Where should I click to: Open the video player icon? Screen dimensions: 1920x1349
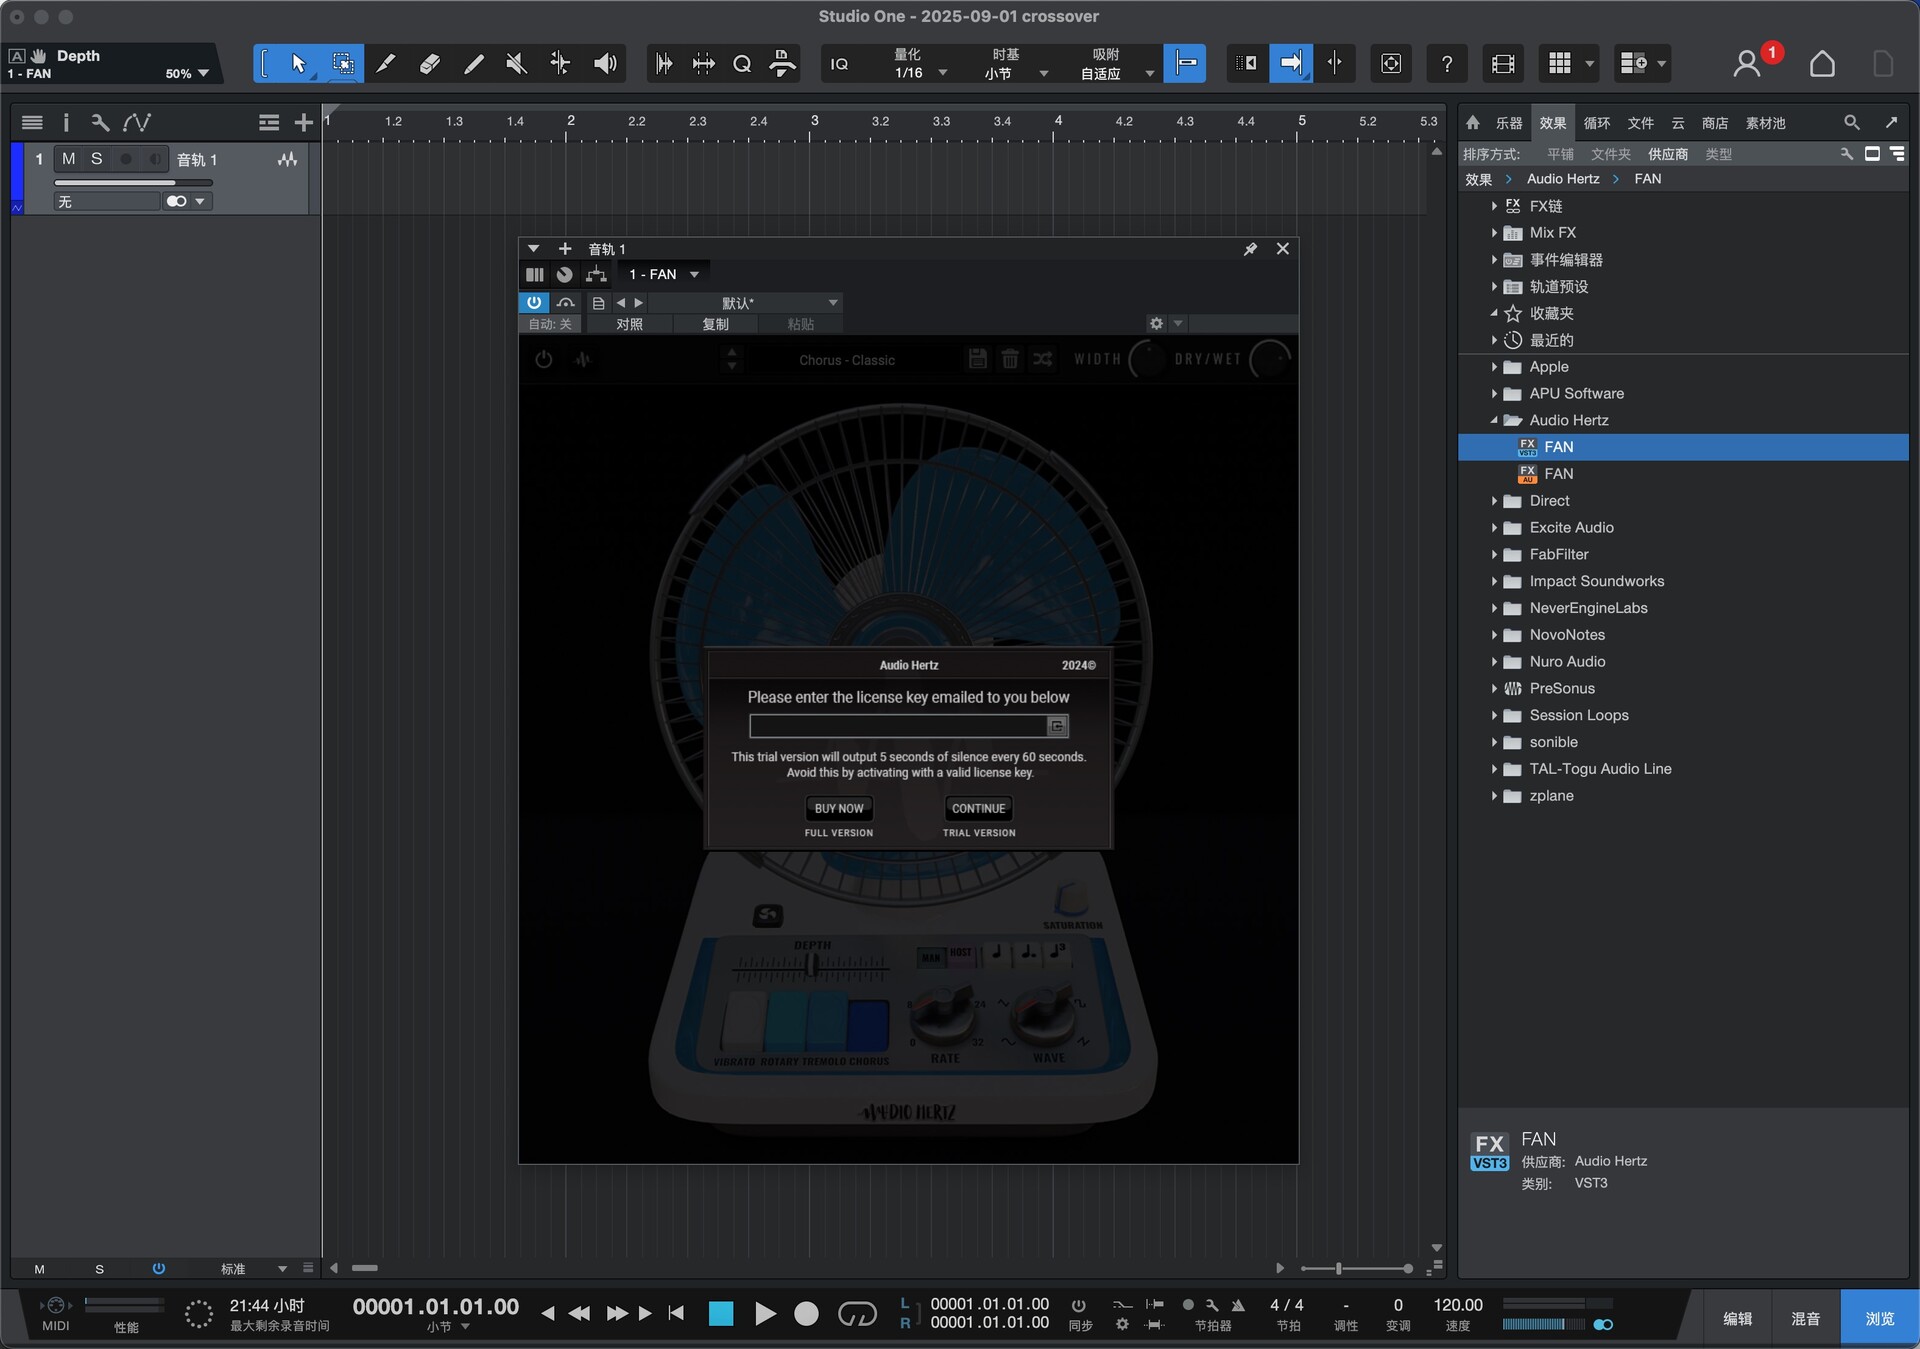point(1502,64)
